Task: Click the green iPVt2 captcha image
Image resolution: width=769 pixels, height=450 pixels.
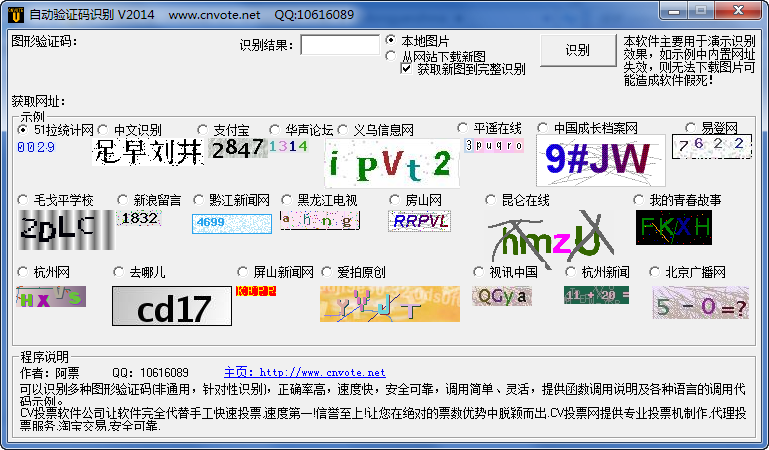Action: [391, 163]
